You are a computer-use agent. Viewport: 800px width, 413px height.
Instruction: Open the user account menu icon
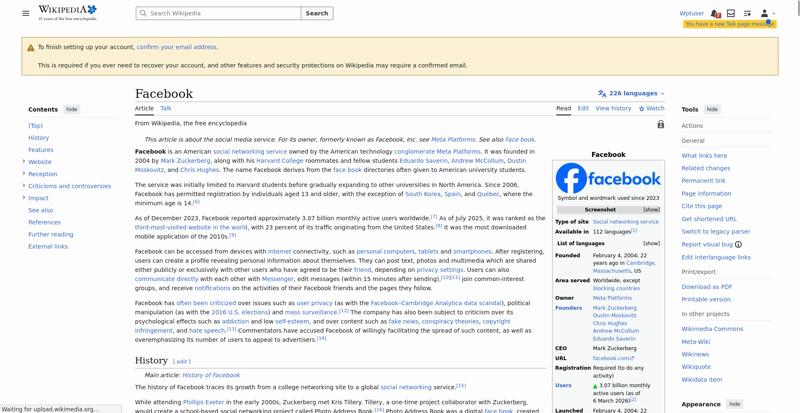click(767, 13)
